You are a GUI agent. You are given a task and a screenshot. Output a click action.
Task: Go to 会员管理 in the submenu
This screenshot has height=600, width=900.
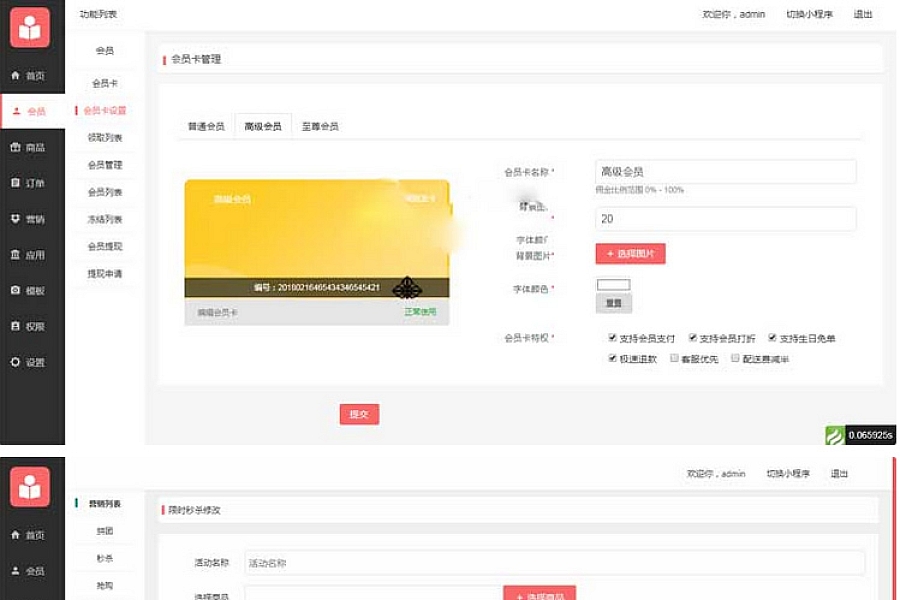point(105,165)
